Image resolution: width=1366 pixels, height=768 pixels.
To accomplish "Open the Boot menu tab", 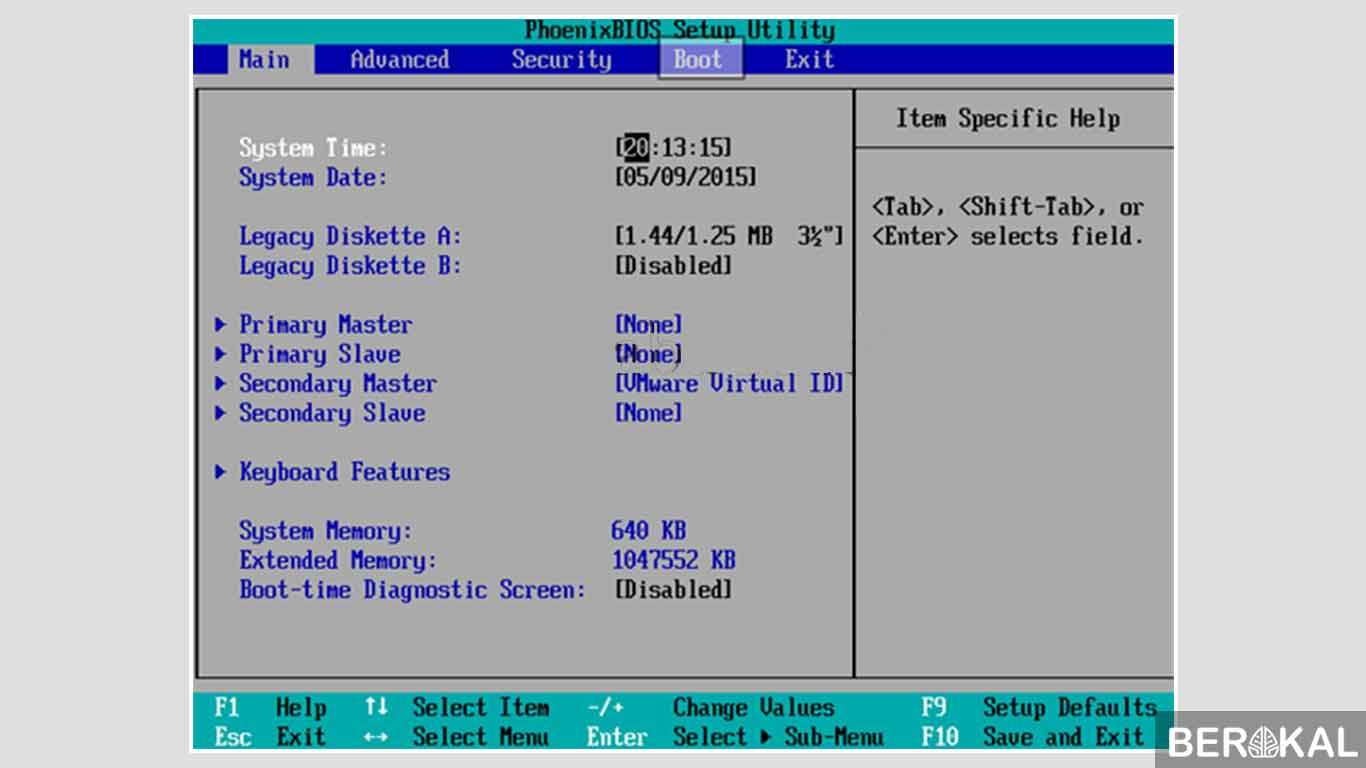I will click(x=699, y=59).
